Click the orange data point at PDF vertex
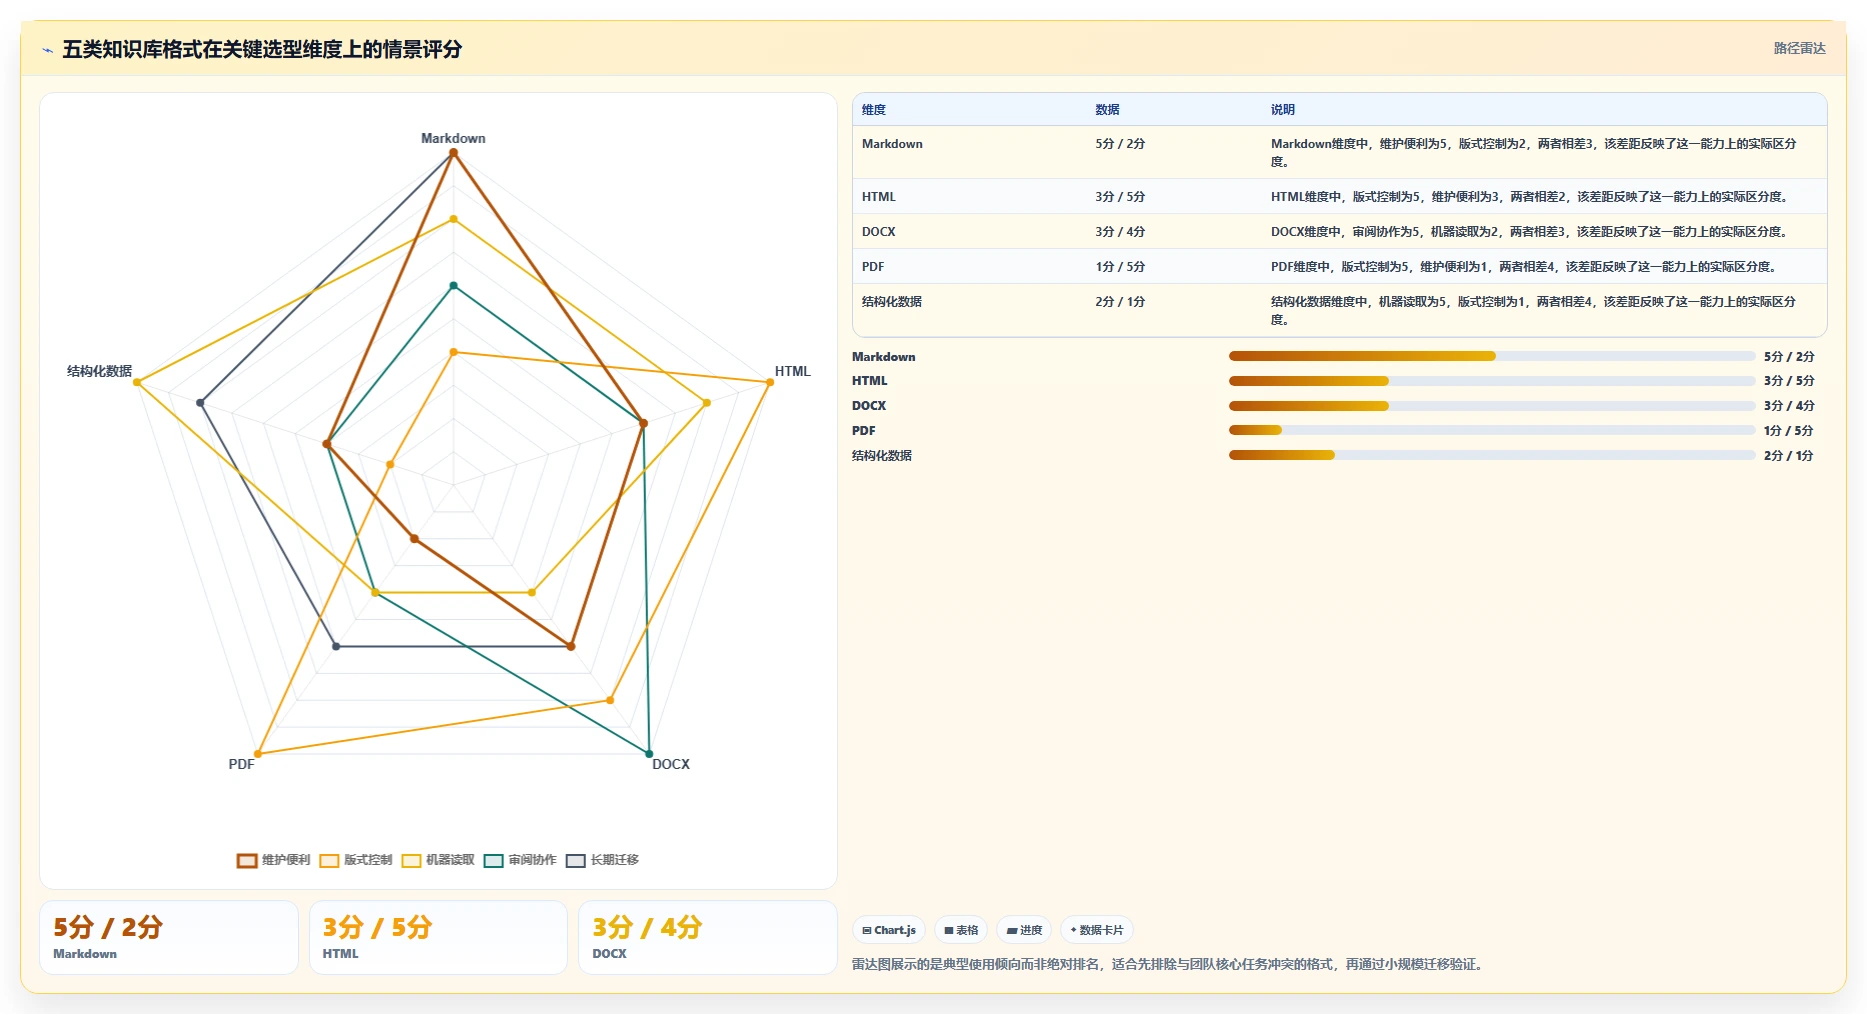 pos(258,754)
